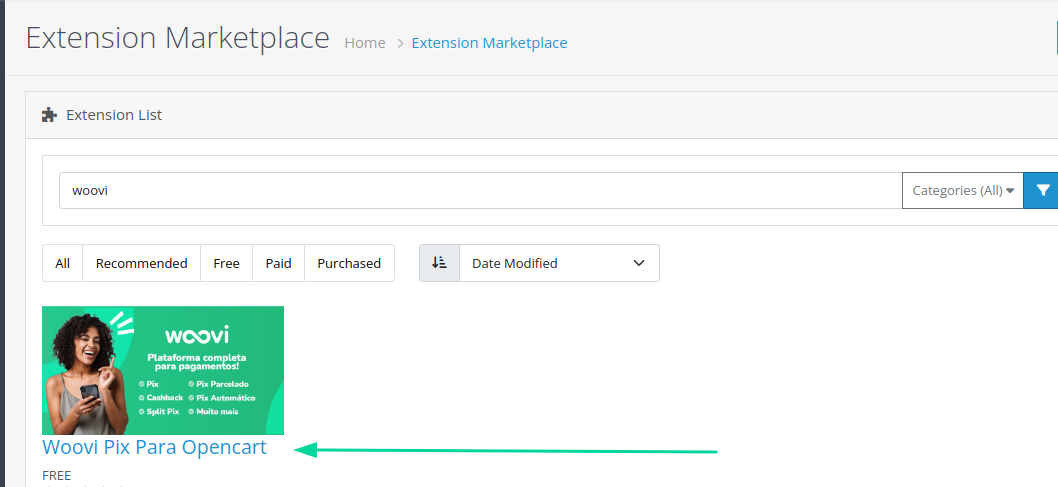Open the Categories (All) dropdown
The width and height of the screenshot is (1058, 487).
pos(963,191)
